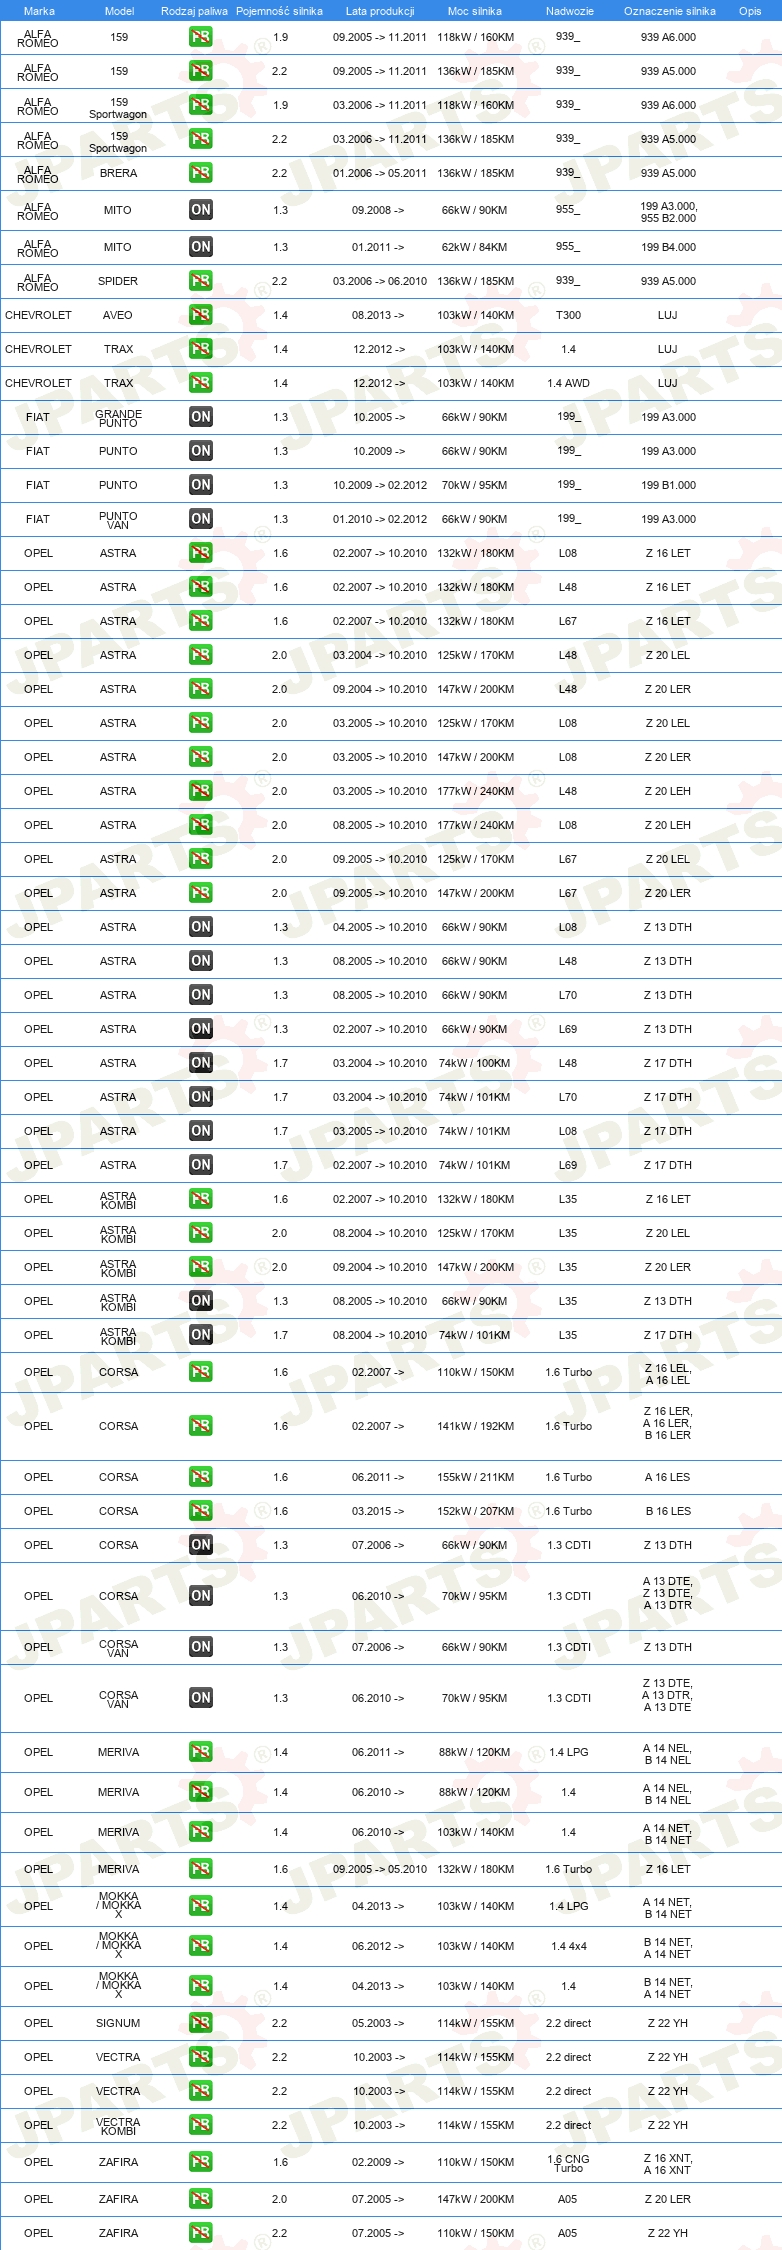The height and width of the screenshot is (2250, 782).
Task: Click the diesel ON icon in the Opel Astra L69 Z 13 DTH row
Action: [200, 1029]
